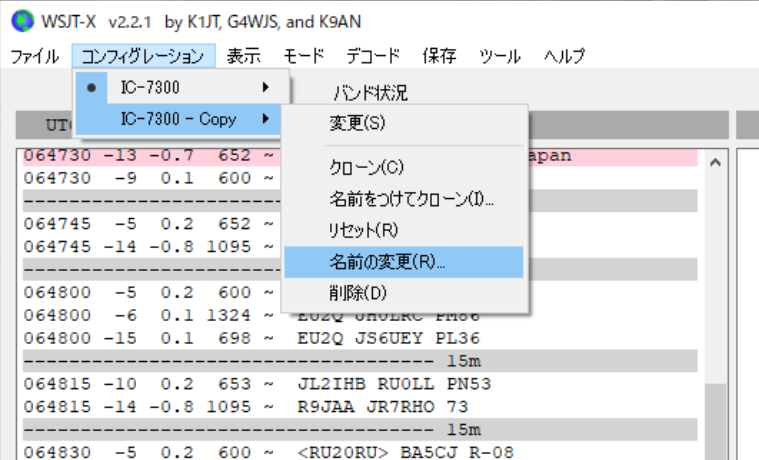Select decode line <RU20RU> BA5CJ R-08
Screen dimensions: 759x460
[x=360, y=452]
